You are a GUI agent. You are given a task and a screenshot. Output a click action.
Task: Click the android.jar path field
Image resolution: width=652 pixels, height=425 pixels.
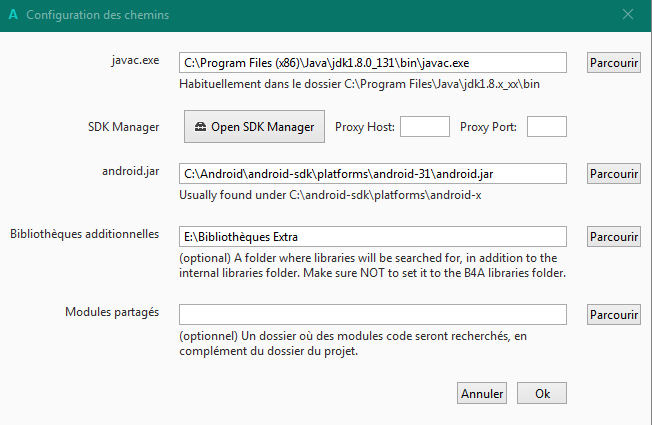[x=372, y=173]
